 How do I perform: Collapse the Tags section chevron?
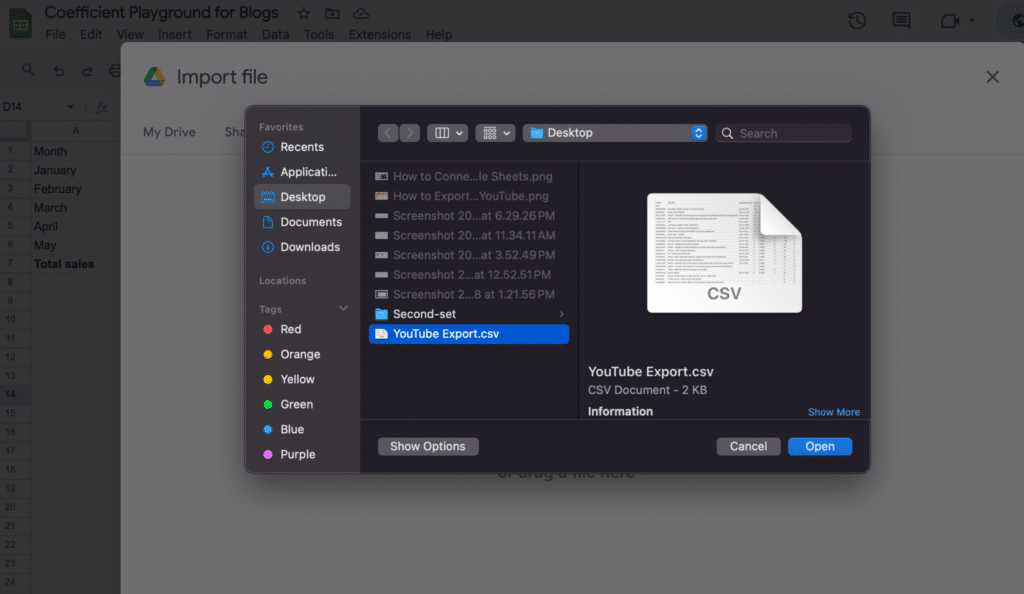(x=343, y=308)
